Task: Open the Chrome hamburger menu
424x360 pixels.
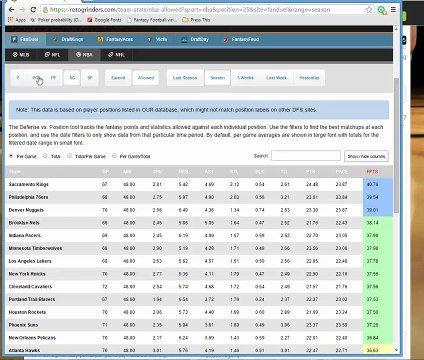Action: (x=393, y=10)
